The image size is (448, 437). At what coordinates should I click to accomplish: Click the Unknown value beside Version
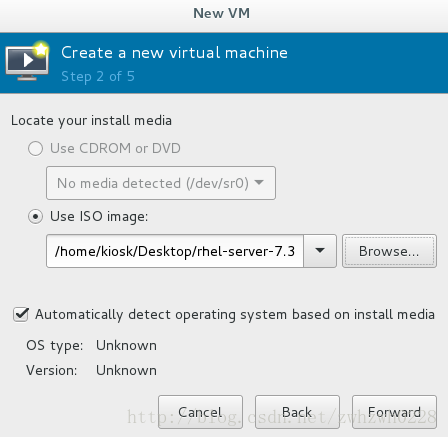click(x=126, y=370)
